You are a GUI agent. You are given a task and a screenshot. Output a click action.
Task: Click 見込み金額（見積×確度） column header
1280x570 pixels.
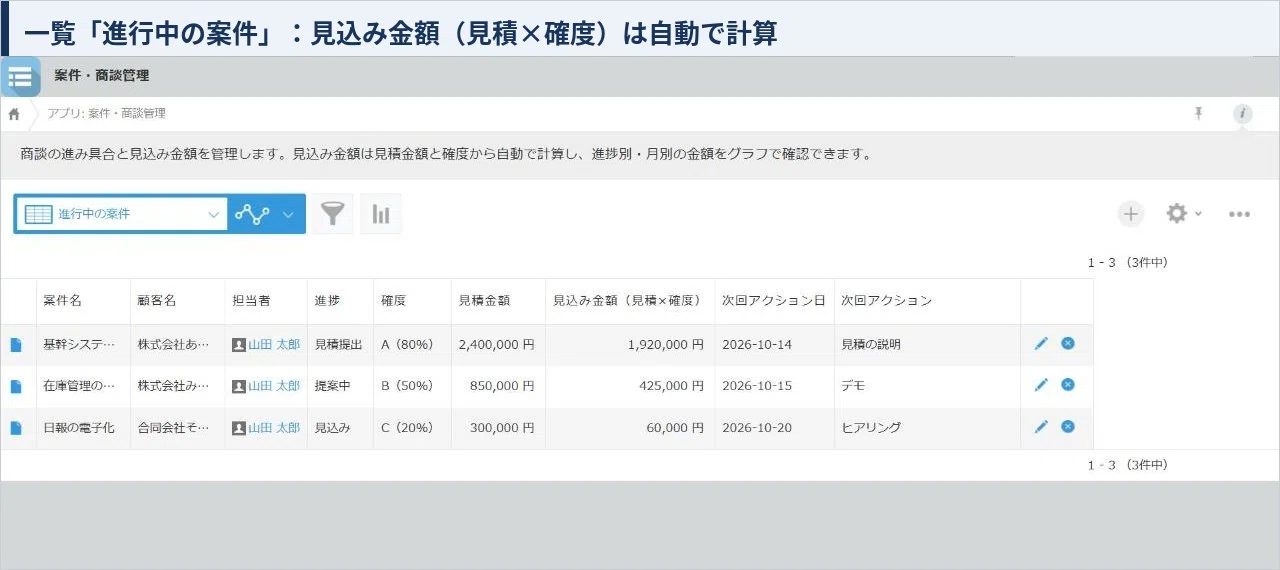click(x=630, y=300)
